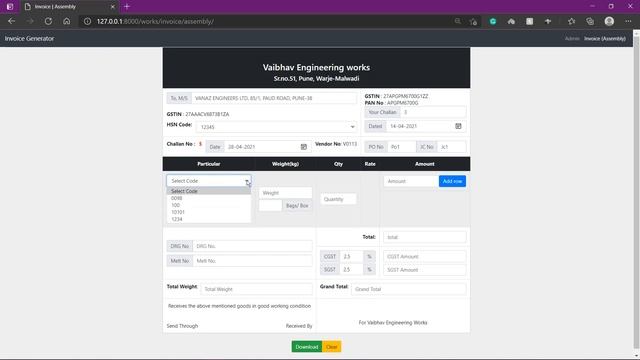Click the Challan Date field
This screenshot has height=360, width=640.
pyautogui.click(x=268, y=147)
